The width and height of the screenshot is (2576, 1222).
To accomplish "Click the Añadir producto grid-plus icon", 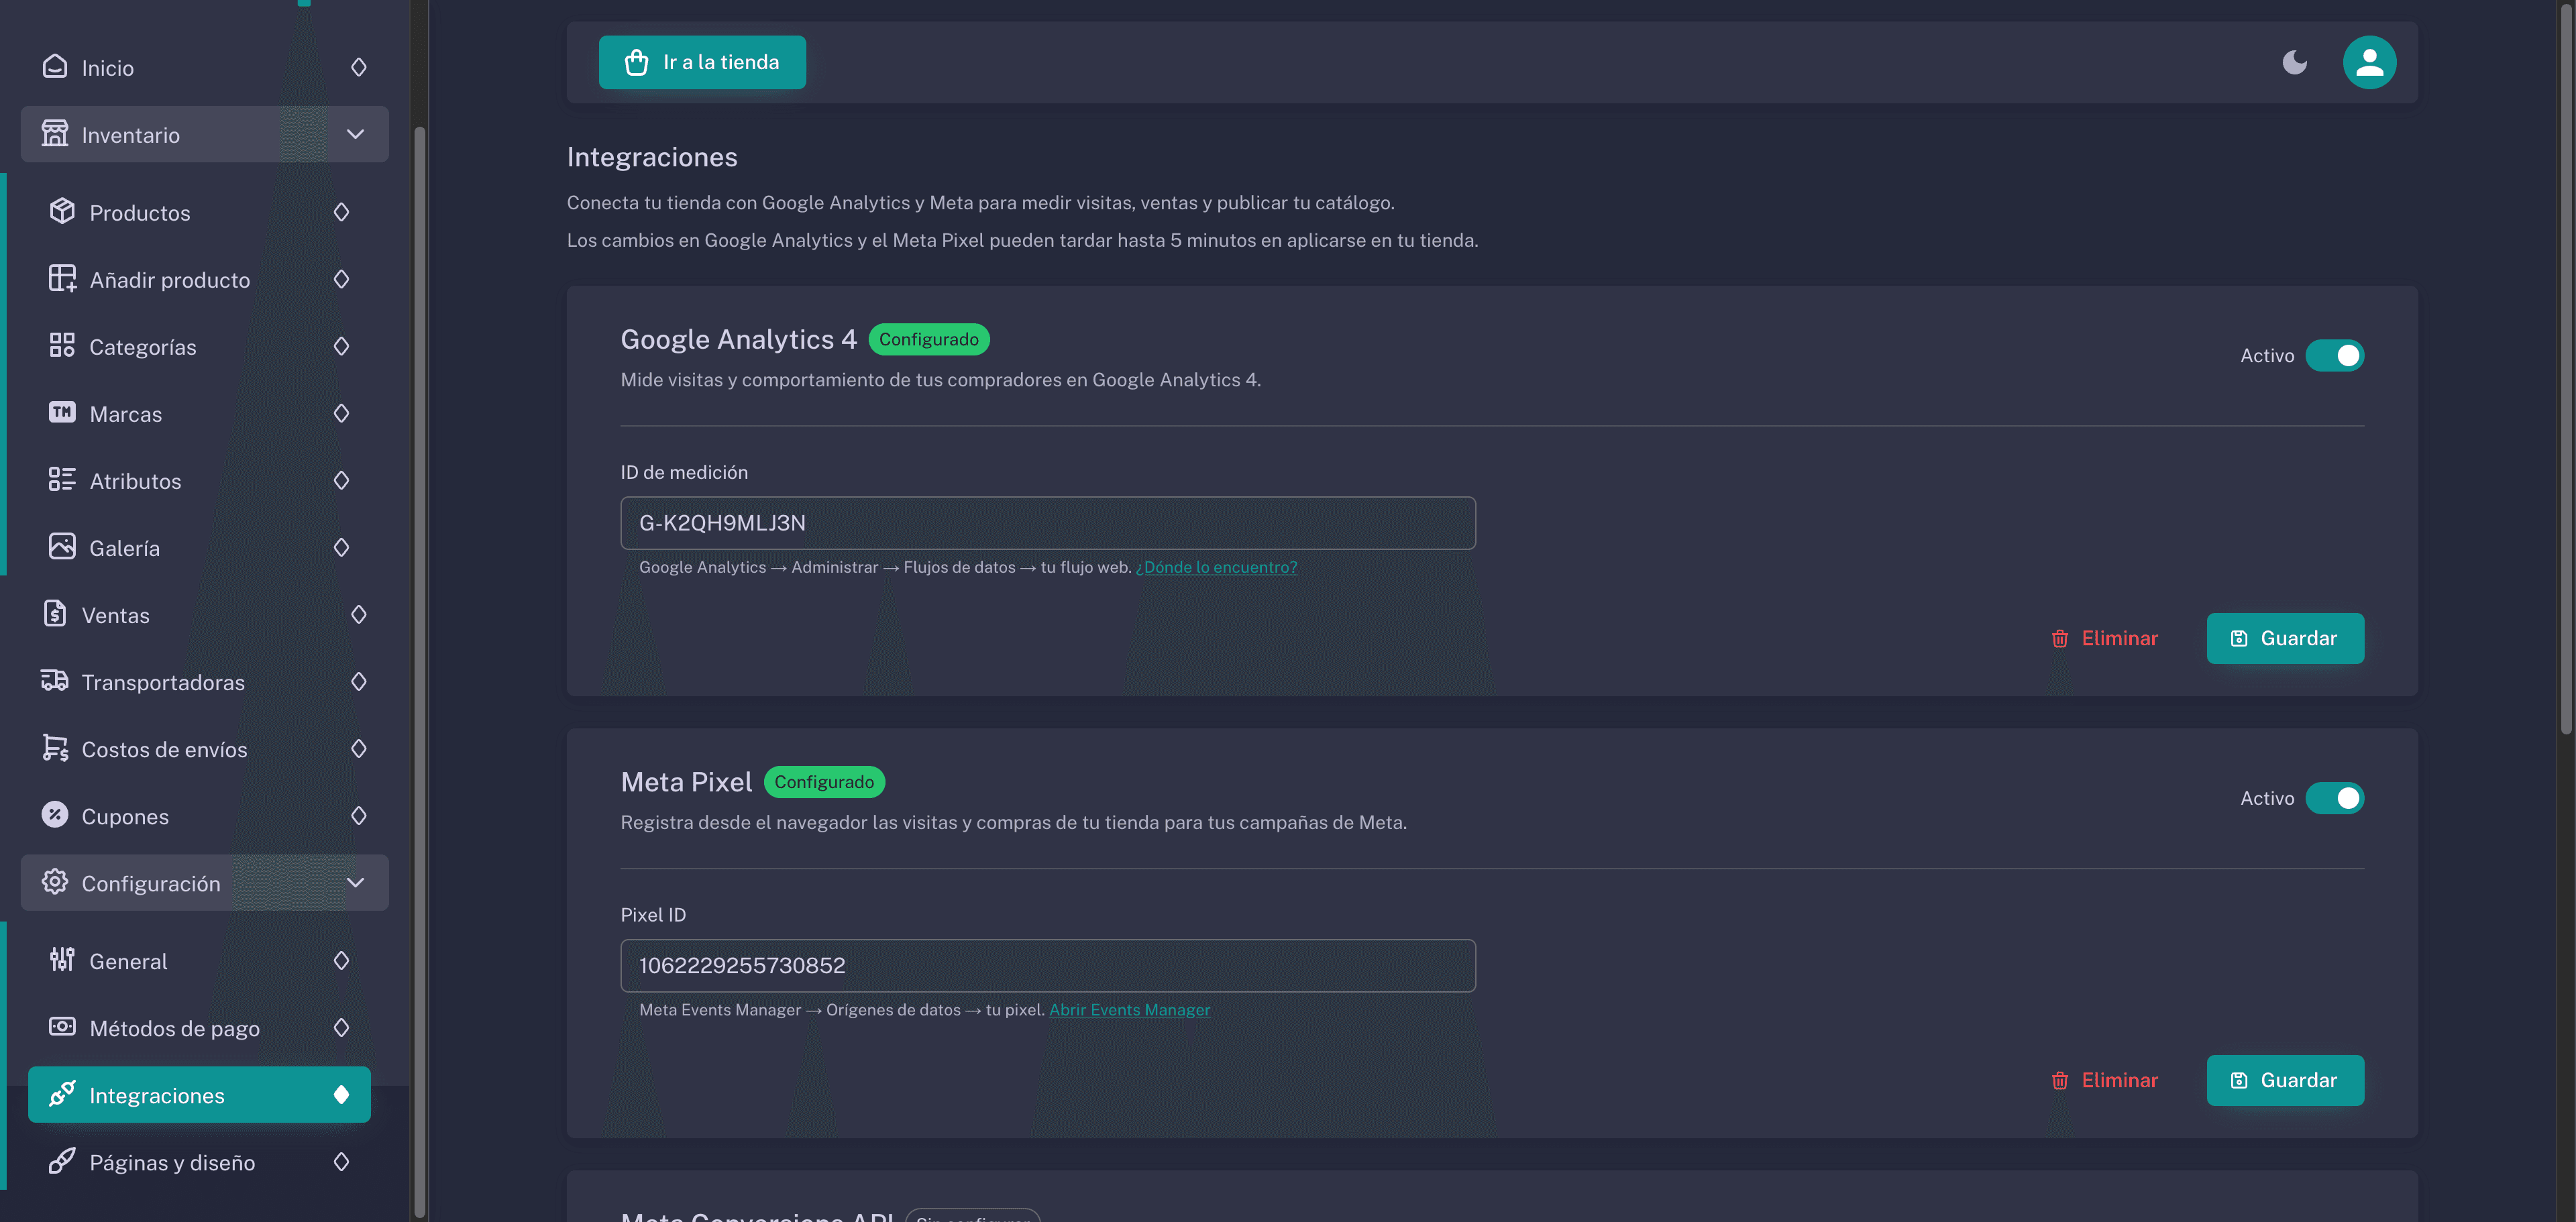I will point(62,279).
